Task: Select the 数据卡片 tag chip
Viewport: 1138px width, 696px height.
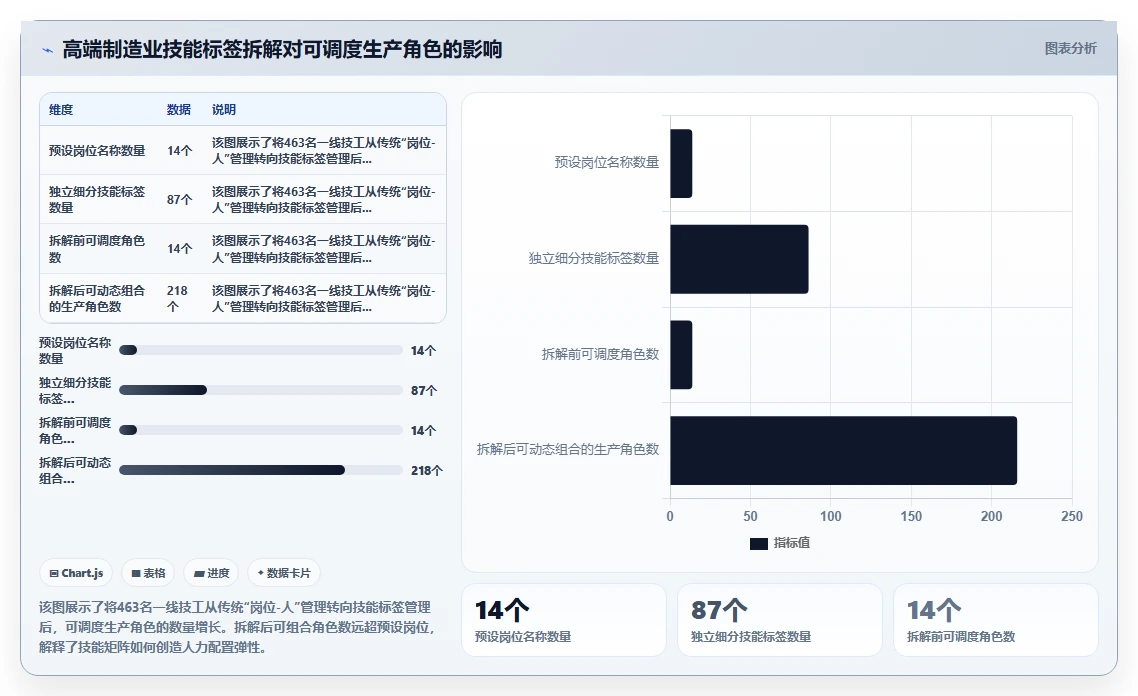Action: (x=284, y=573)
